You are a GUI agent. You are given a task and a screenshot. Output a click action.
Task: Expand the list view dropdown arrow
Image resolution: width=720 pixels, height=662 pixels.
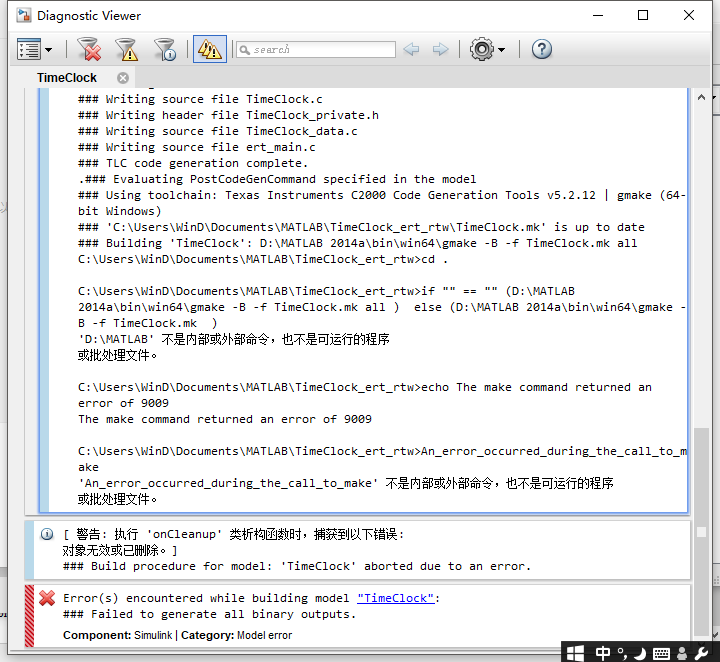click(x=48, y=50)
